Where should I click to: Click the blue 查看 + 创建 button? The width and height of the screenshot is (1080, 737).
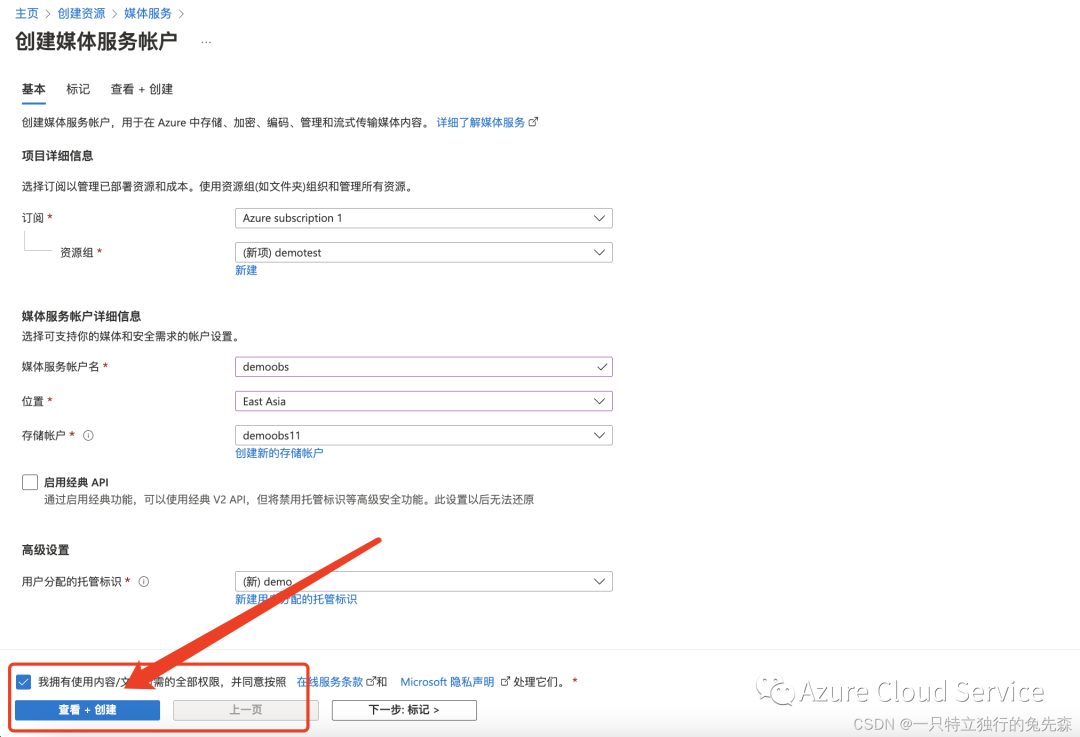(x=87, y=710)
